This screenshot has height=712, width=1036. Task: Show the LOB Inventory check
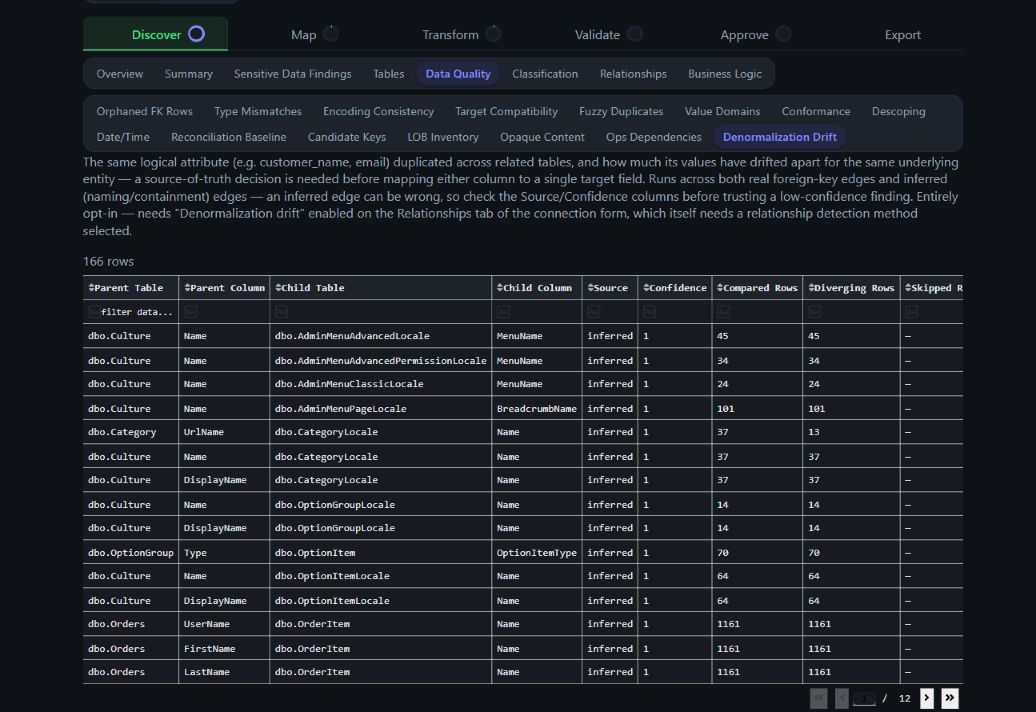[x=443, y=137]
